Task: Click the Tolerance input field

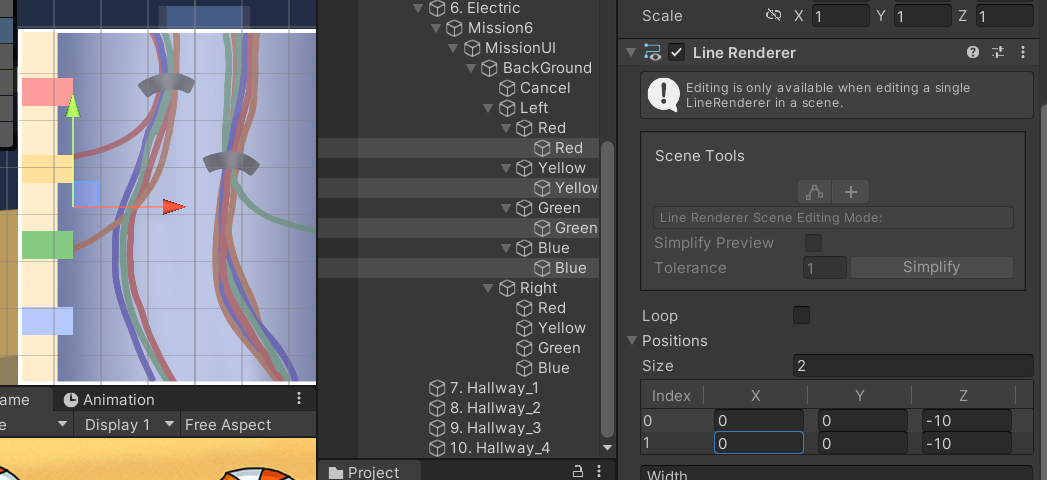Action: [x=825, y=268]
